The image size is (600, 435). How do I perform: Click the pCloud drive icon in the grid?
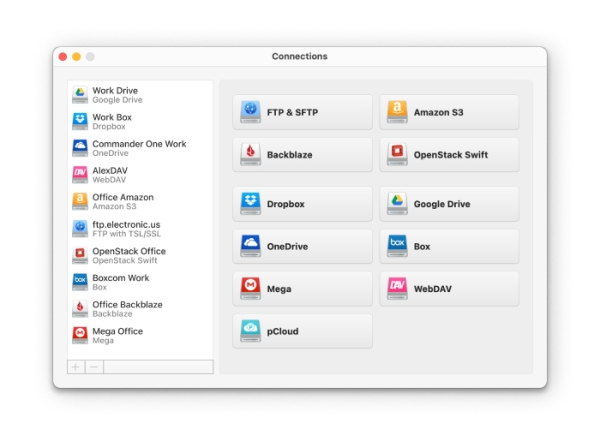pyautogui.click(x=251, y=331)
